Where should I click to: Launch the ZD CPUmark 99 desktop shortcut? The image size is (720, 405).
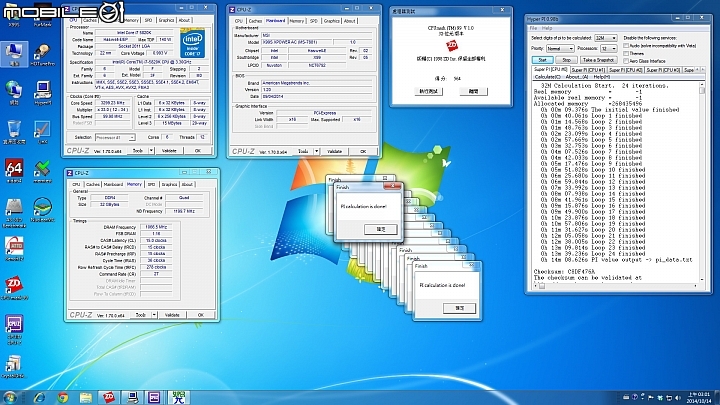pos(14,288)
